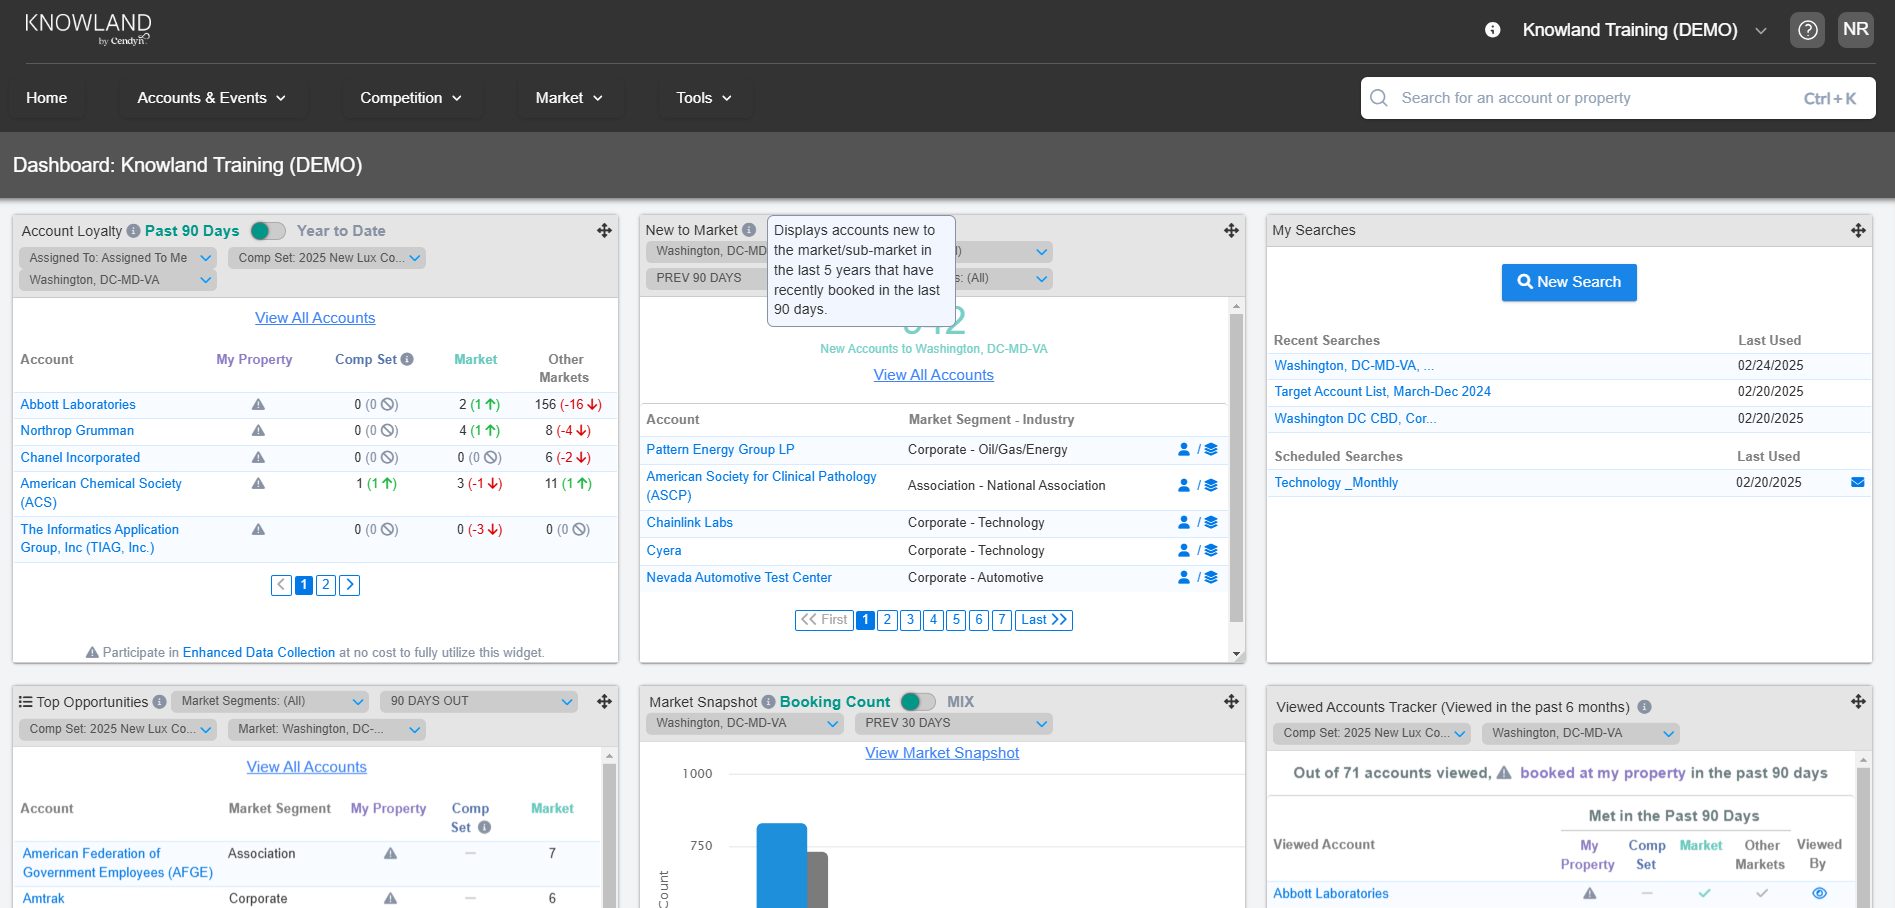Click the move handle on Account Loyalty widget
The height and width of the screenshot is (908, 1895).
[604, 231]
